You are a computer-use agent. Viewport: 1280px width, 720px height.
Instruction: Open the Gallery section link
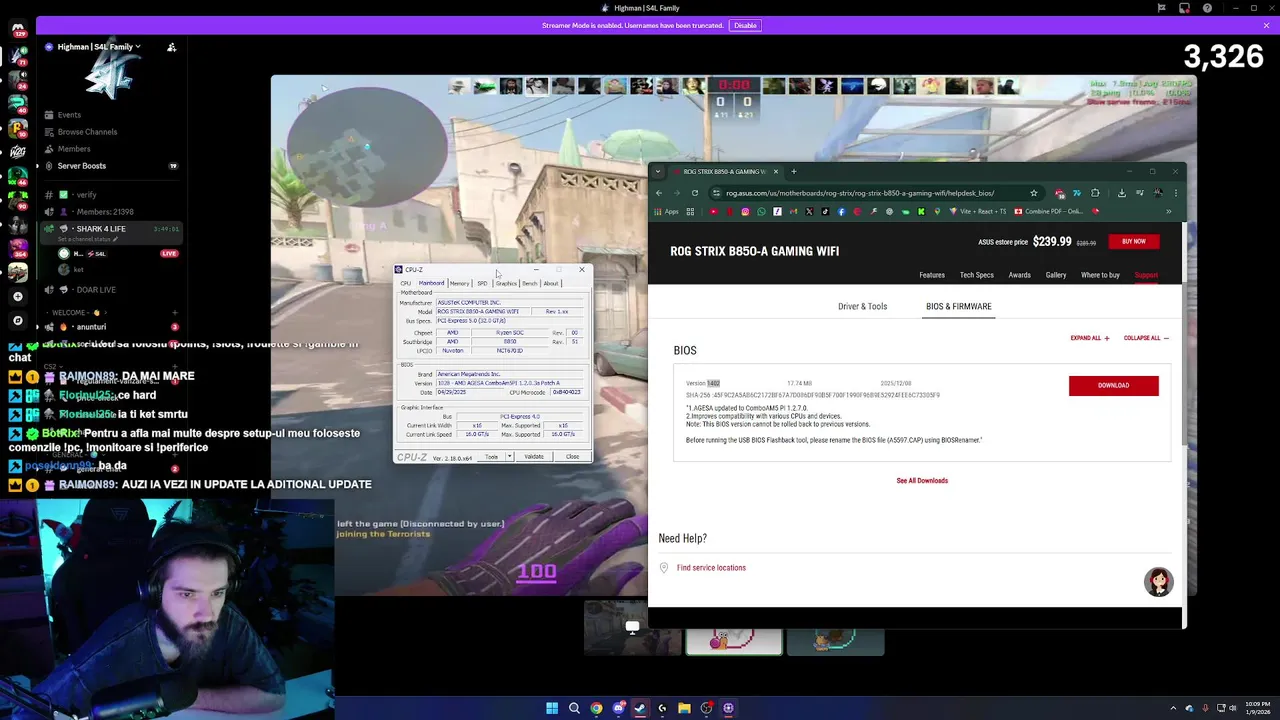1056,275
